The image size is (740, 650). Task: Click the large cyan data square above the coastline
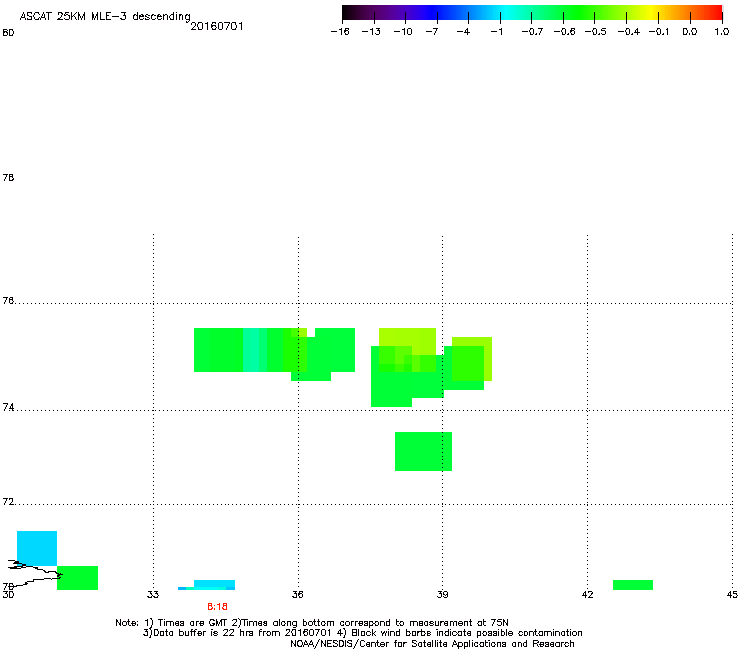point(37,548)
